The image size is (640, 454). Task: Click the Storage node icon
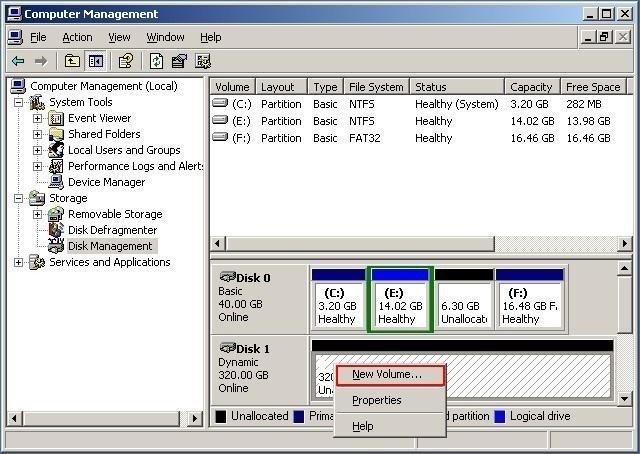pyautogui.click(x=37, y=198)
